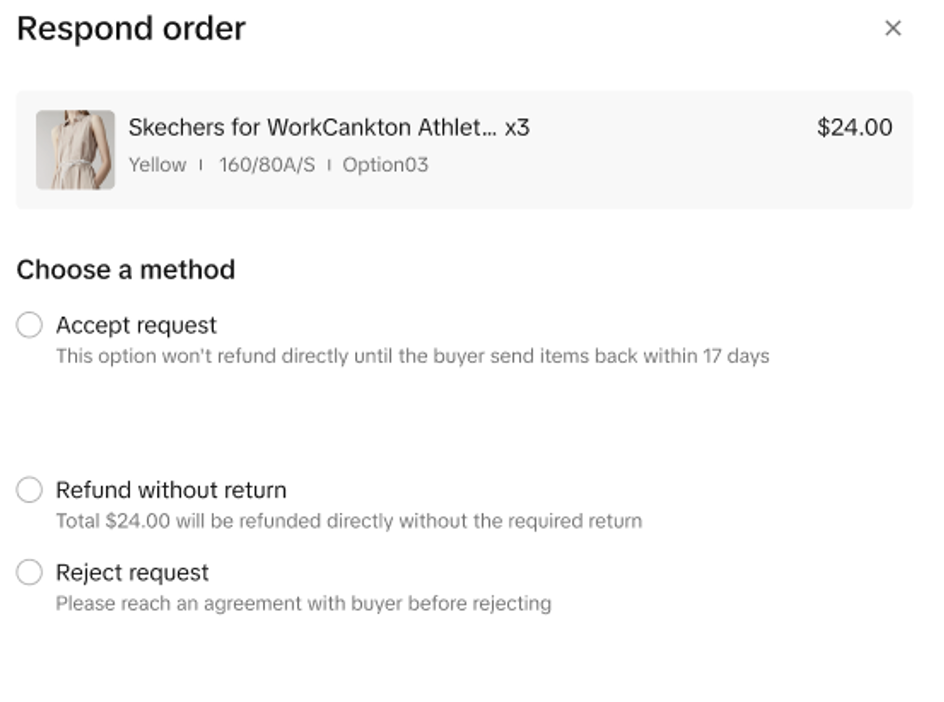The height and width of the screenshot is (702, 944).
Task: Pick the Reject request radio button
Action: click(x=29, y=573)
